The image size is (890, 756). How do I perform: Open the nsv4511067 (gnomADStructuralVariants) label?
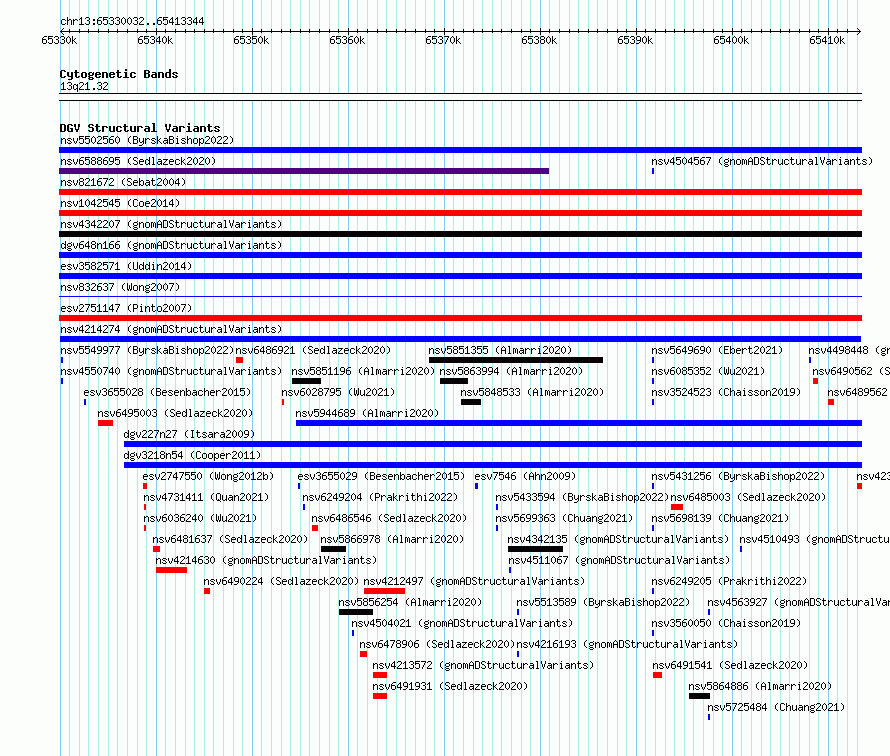619,560
